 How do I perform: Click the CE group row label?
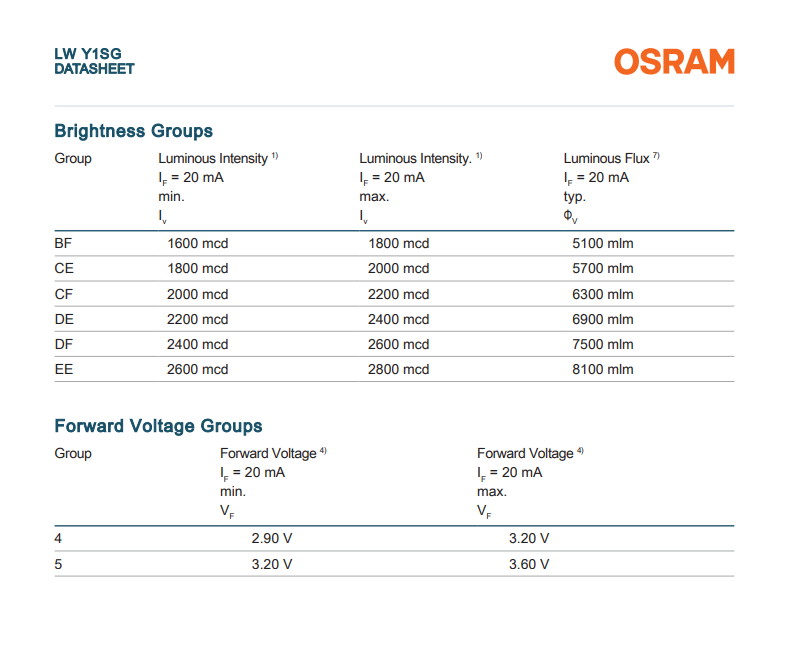click(x=64, y=269)
